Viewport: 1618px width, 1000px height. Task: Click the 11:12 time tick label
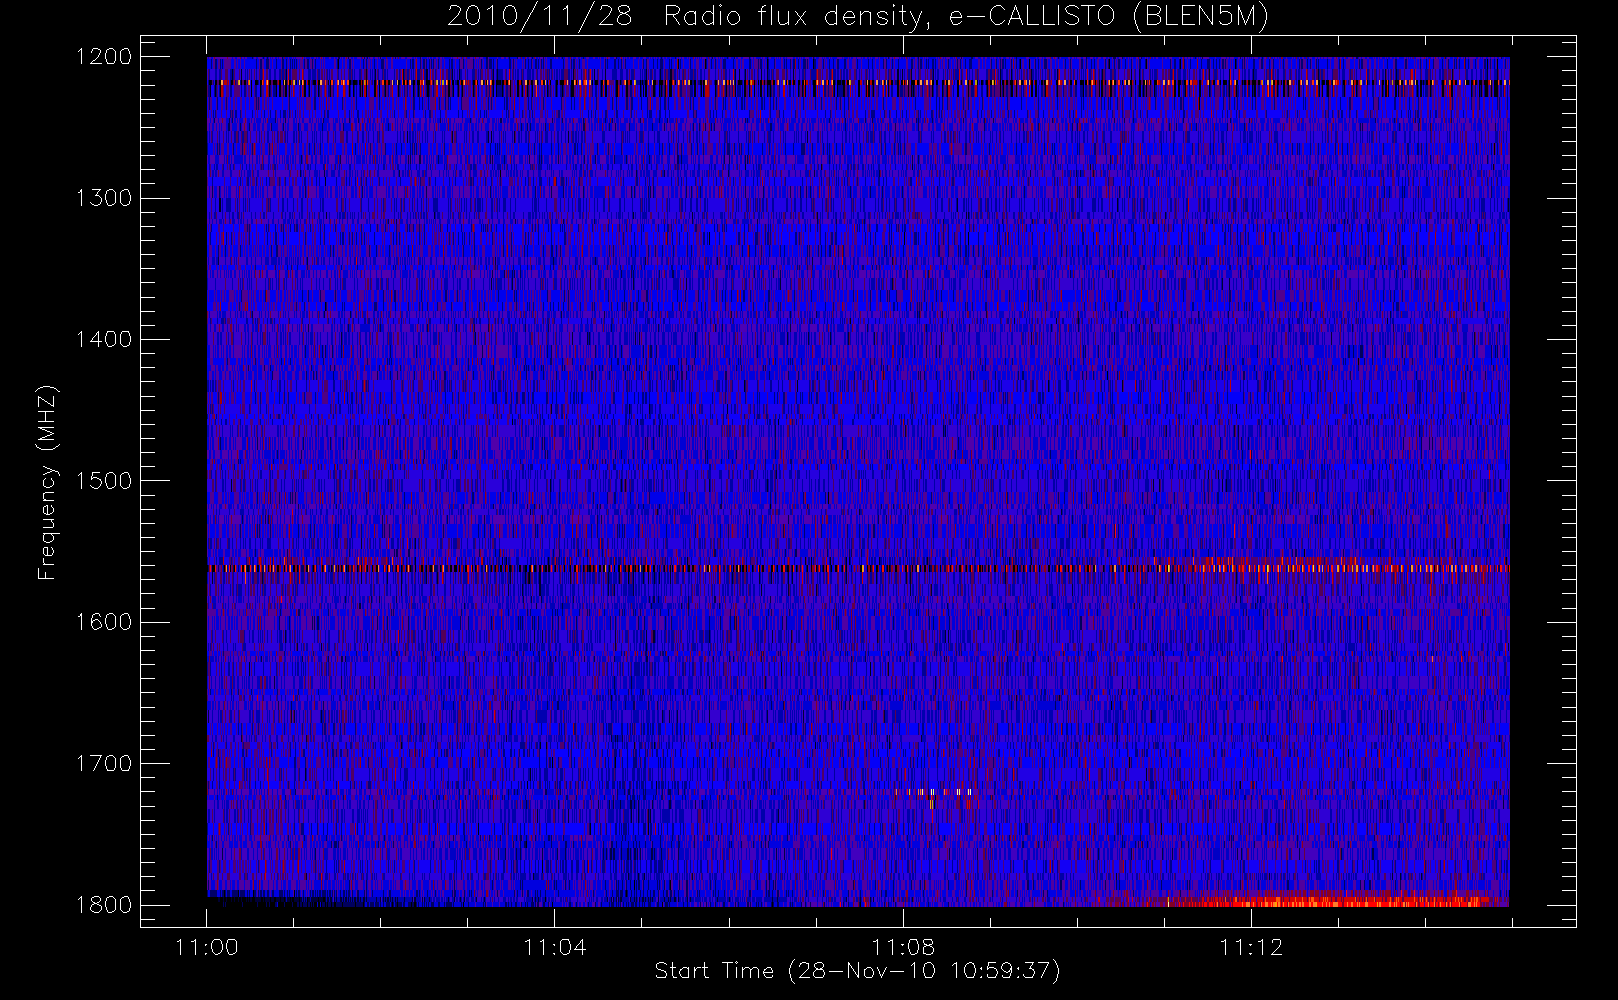click(1251, 947)
